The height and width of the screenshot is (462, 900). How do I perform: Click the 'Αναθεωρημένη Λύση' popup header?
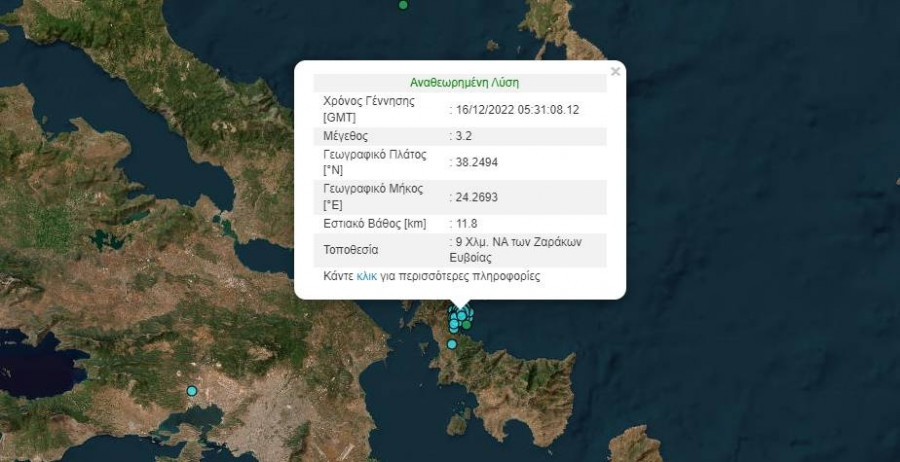464,83
